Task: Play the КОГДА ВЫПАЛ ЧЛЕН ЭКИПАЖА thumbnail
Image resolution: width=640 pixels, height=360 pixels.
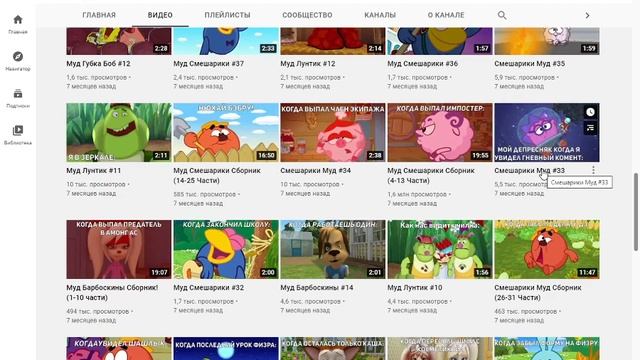Action: [333, 132]
